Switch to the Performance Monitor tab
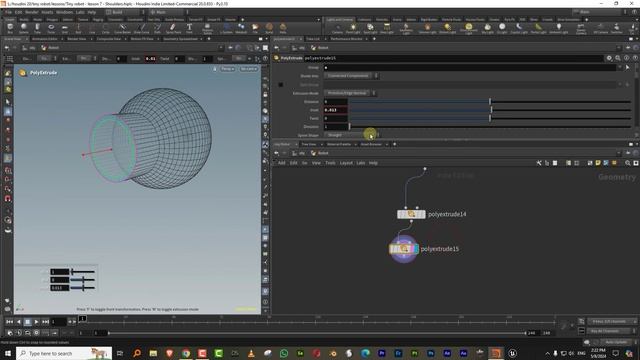 (x=346, y=39)
